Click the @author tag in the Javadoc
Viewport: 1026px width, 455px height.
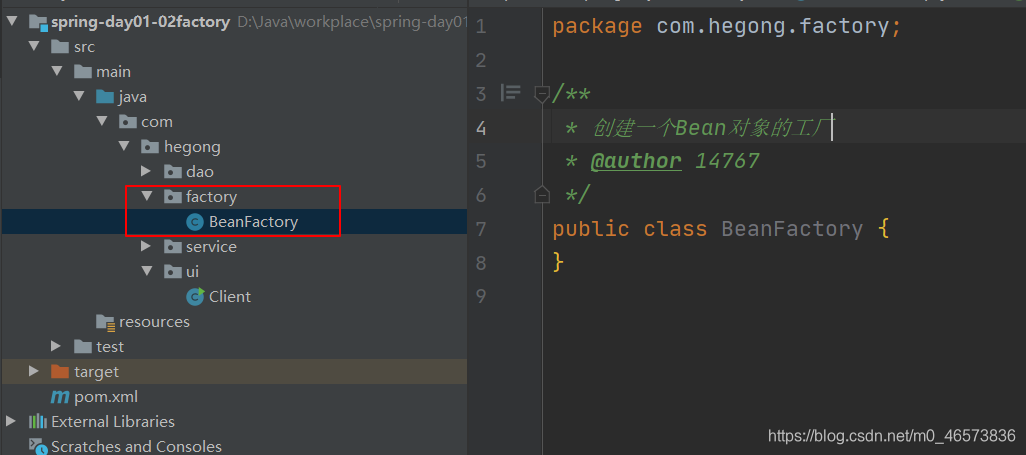[x=636, y=161]
